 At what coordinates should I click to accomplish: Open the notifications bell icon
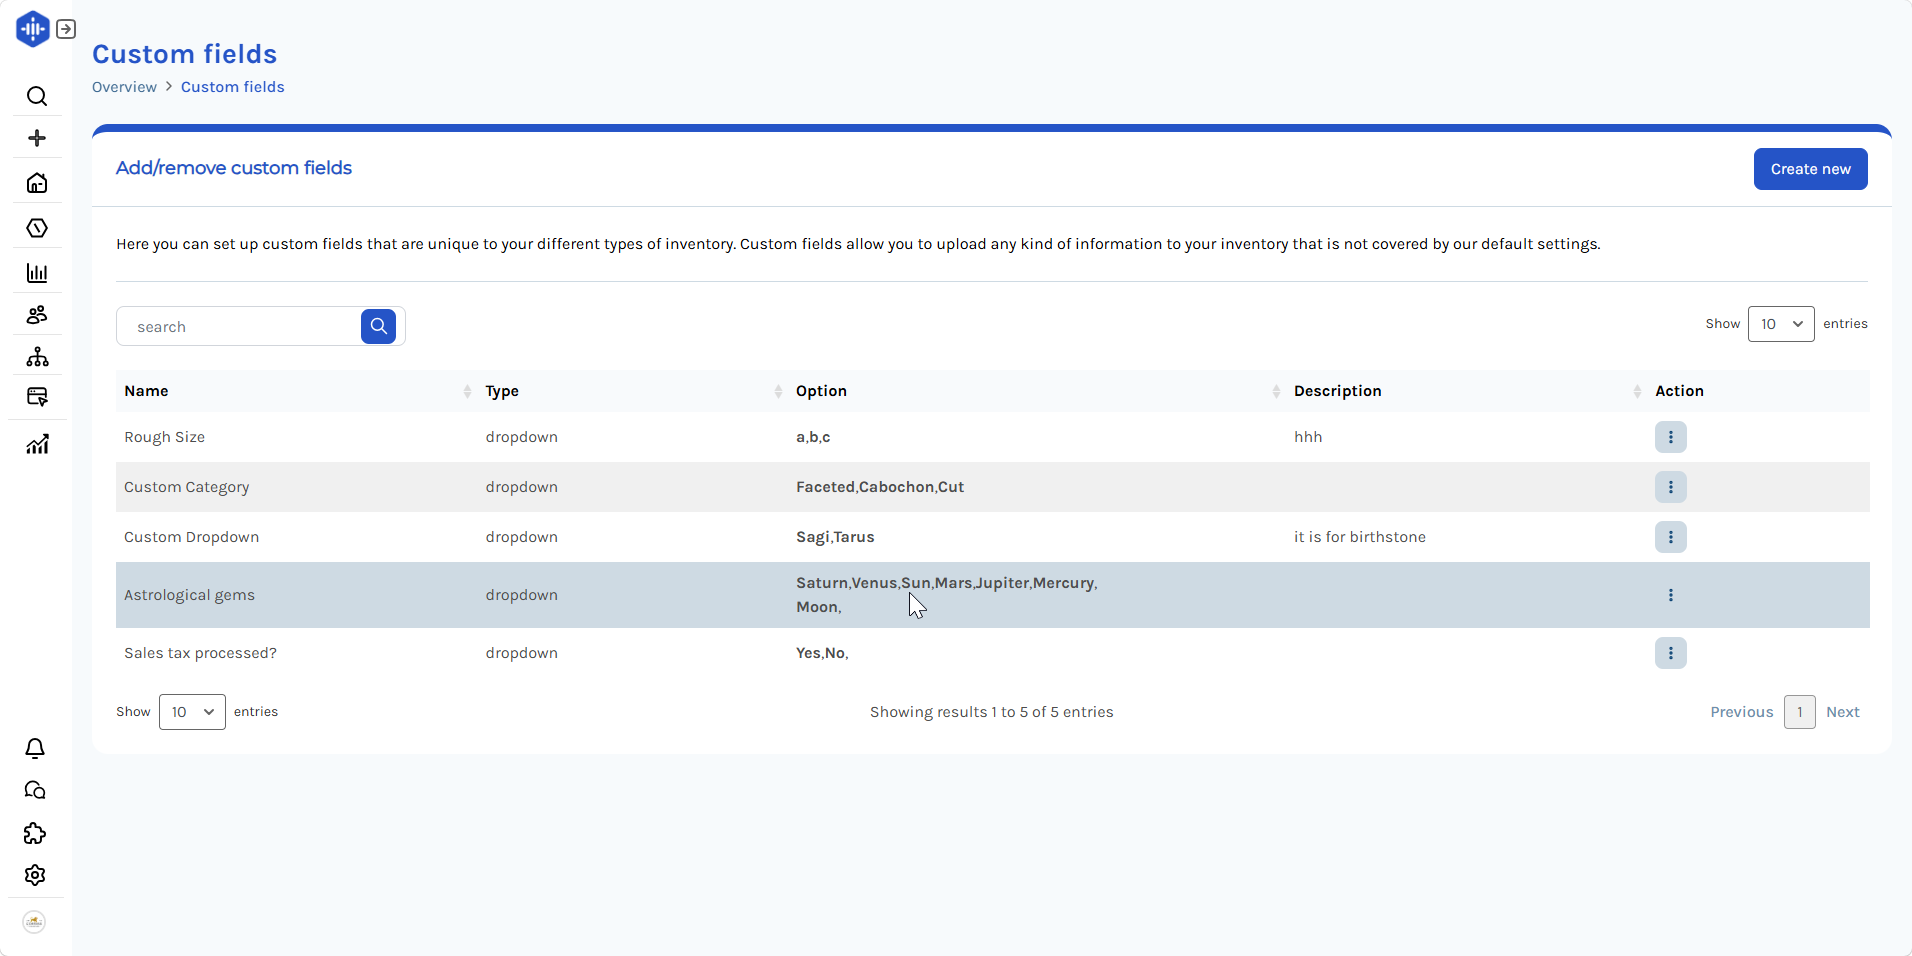35,749
